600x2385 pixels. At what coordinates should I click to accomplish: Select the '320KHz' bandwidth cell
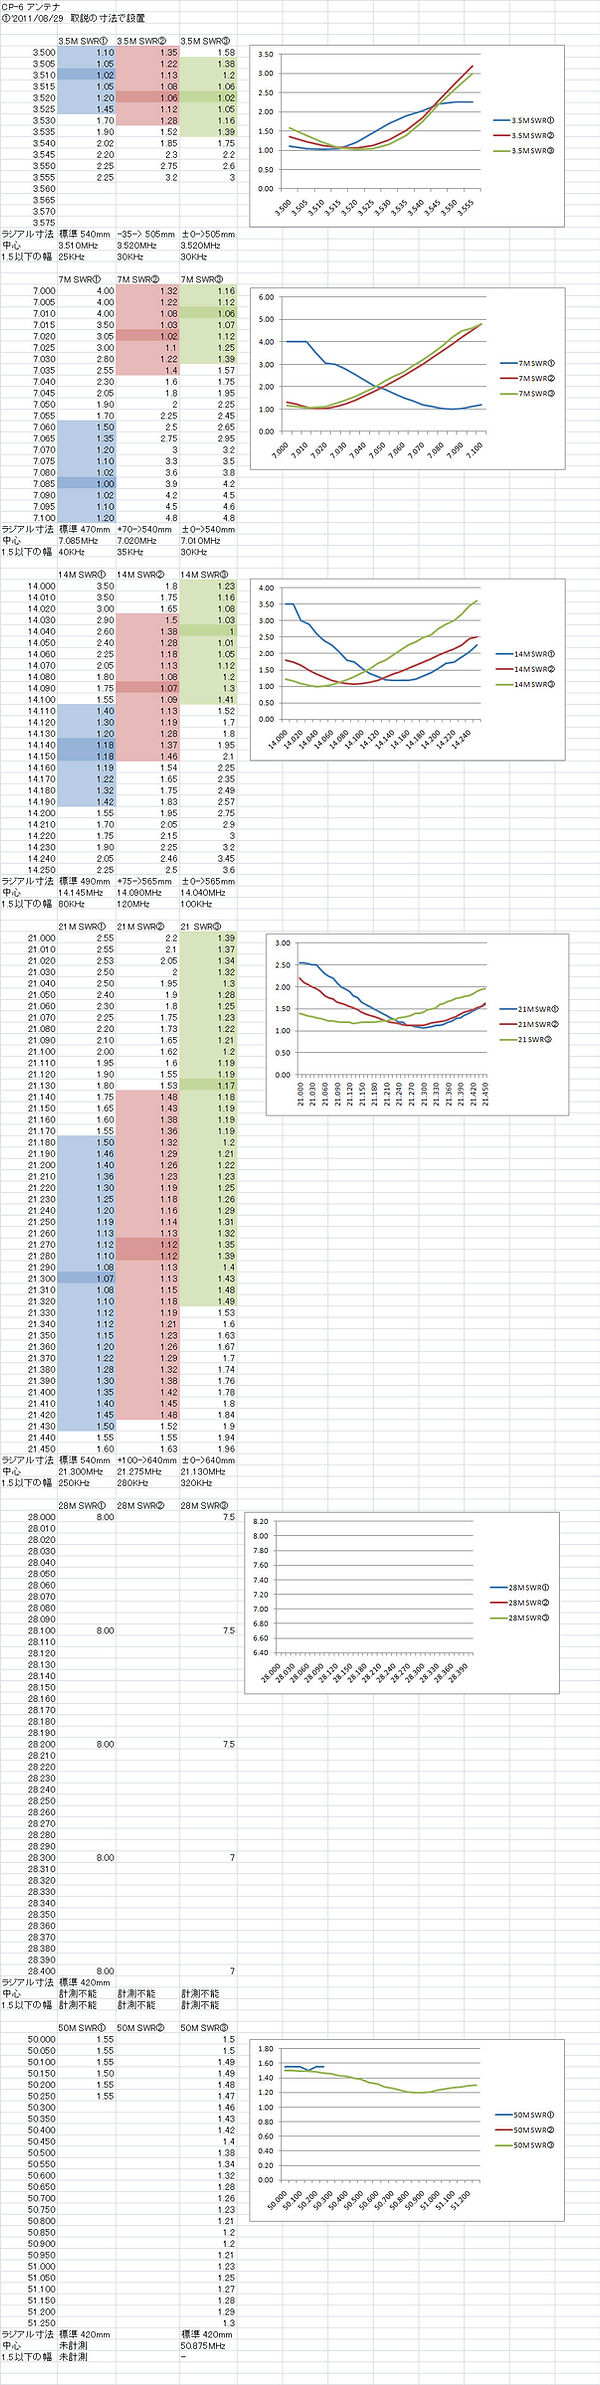tap(197, 1482)
